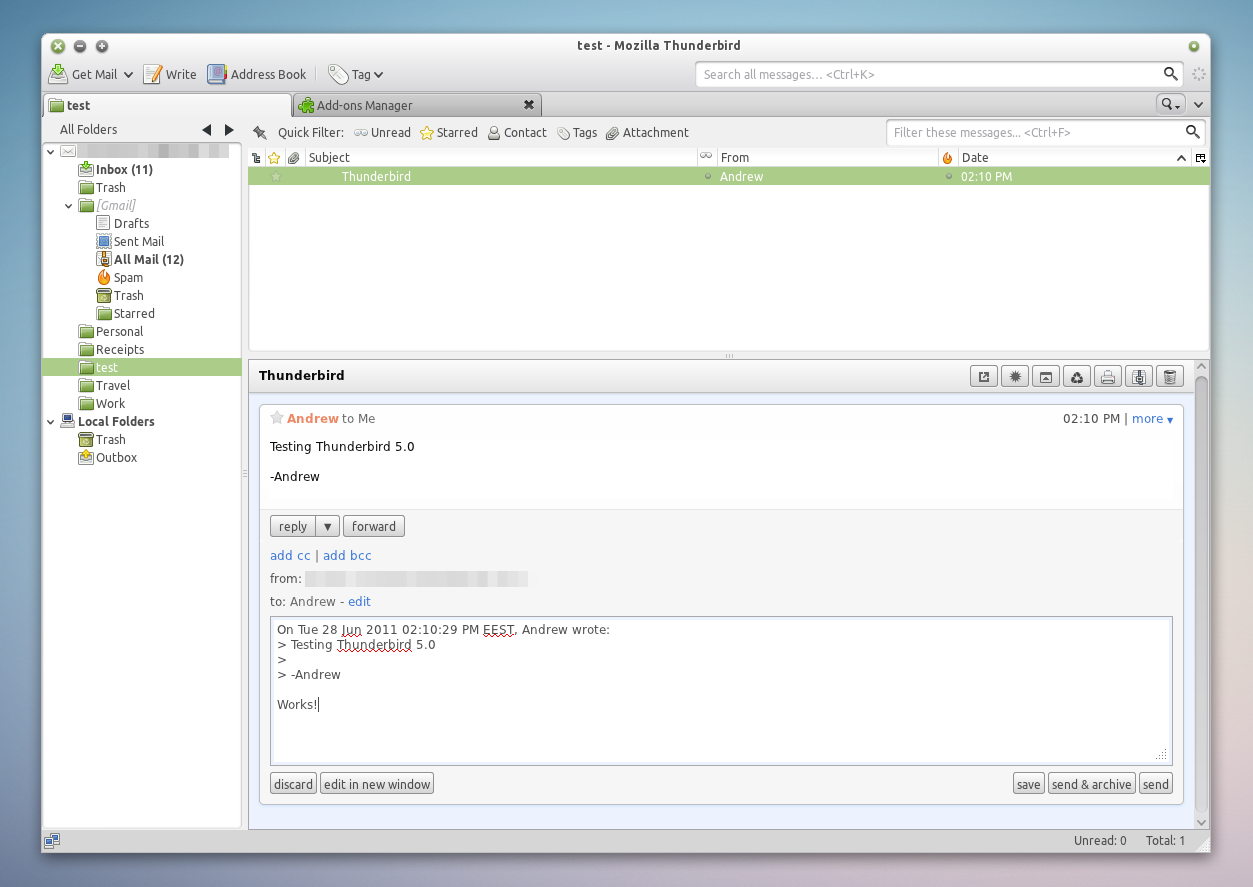Screen dimensions: 1253x887
Task: Open the column picker icon after Date
Action: 1201,158
